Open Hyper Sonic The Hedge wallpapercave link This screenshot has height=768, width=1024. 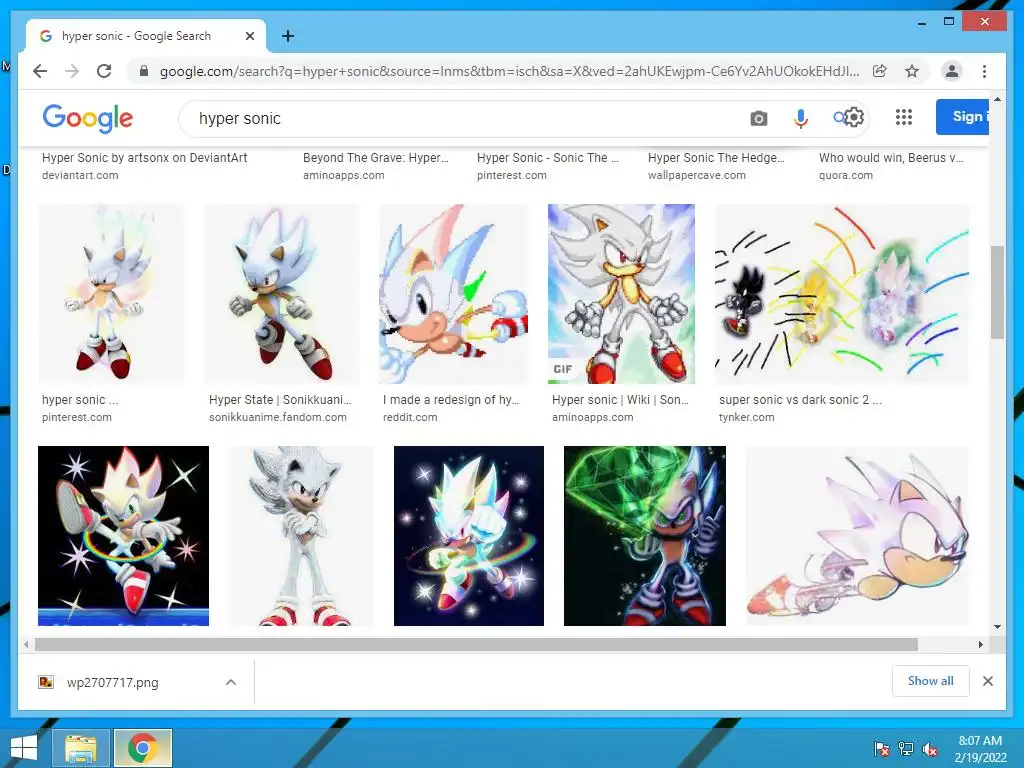[x=716, y=157]
